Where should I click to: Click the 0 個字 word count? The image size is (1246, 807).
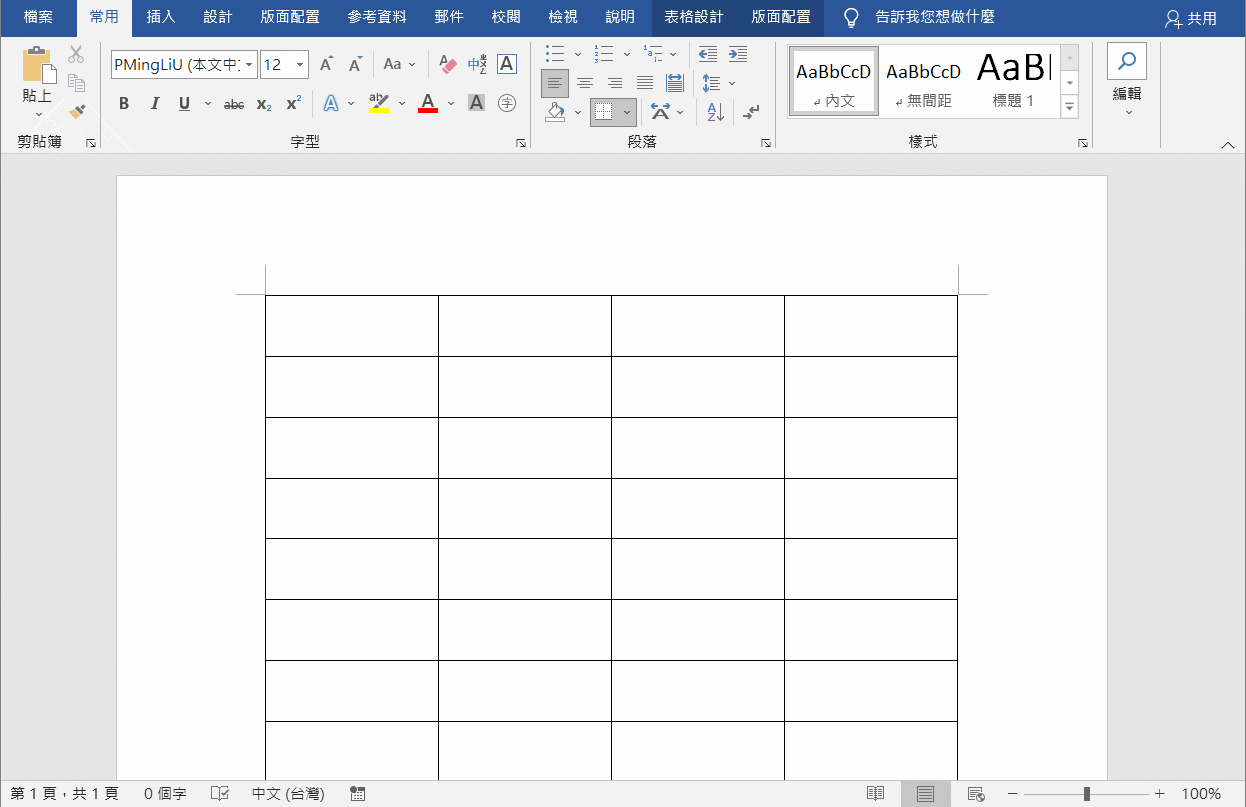point(165,793)
